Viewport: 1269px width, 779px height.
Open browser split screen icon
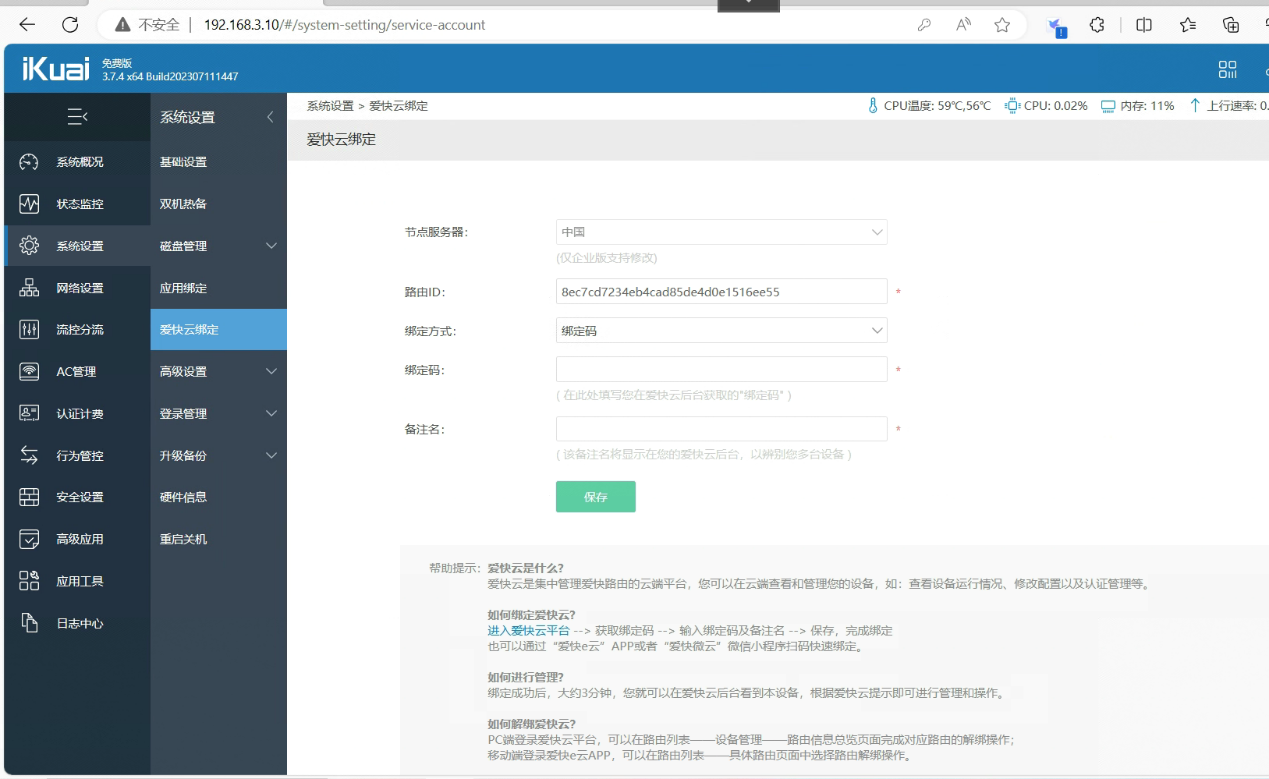coord(1144,25)
